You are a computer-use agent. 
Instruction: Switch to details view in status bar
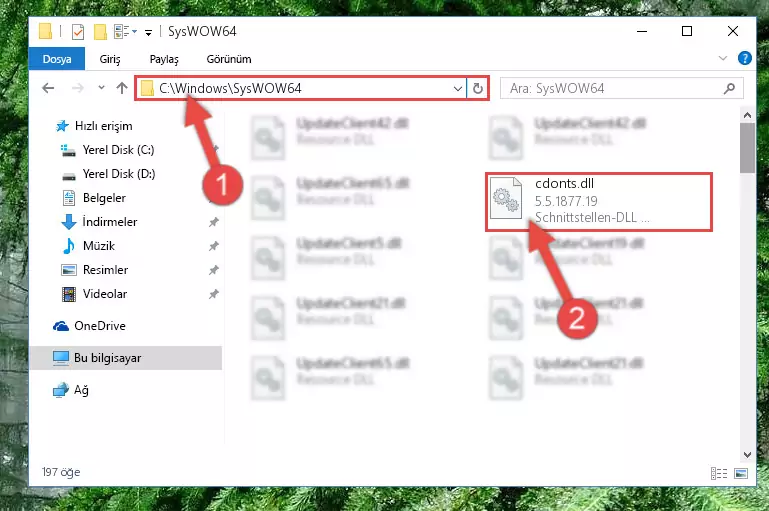[718, 473]
